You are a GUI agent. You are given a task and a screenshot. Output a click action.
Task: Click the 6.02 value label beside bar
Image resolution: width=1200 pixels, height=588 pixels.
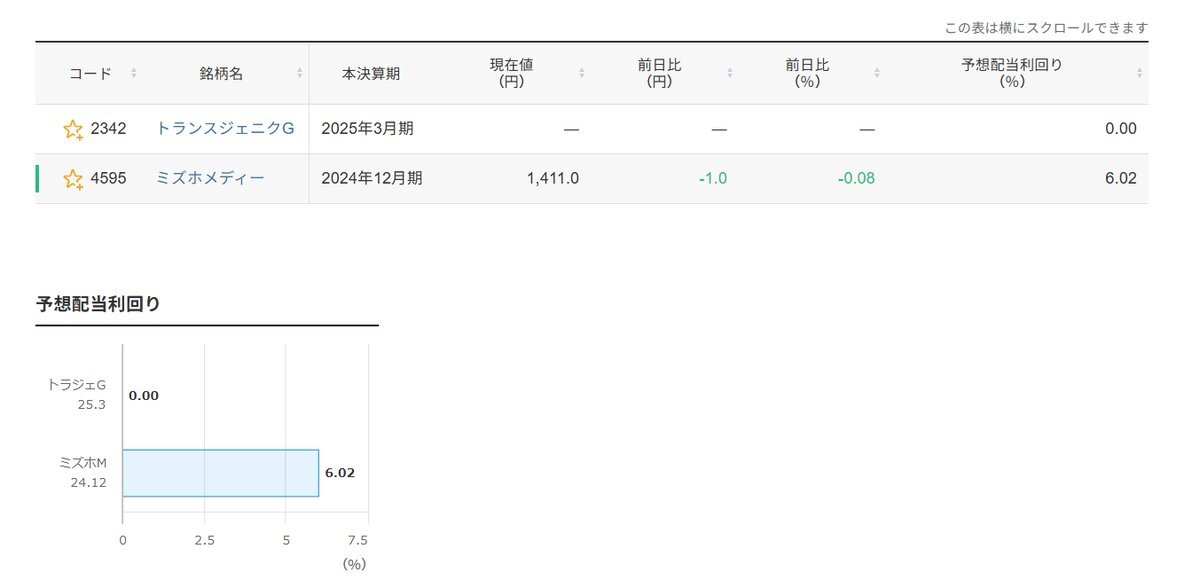point(340,473)
